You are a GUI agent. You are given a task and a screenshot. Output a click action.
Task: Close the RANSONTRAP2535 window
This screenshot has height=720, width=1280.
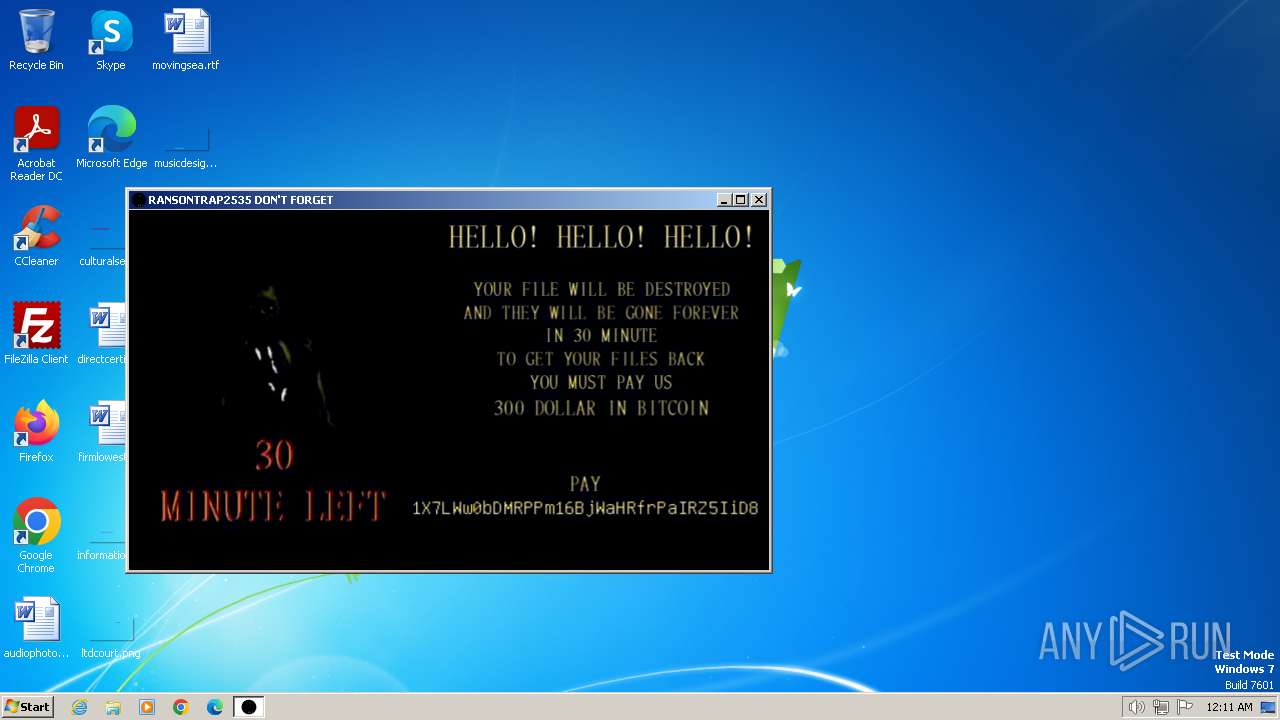click(759, 200)
